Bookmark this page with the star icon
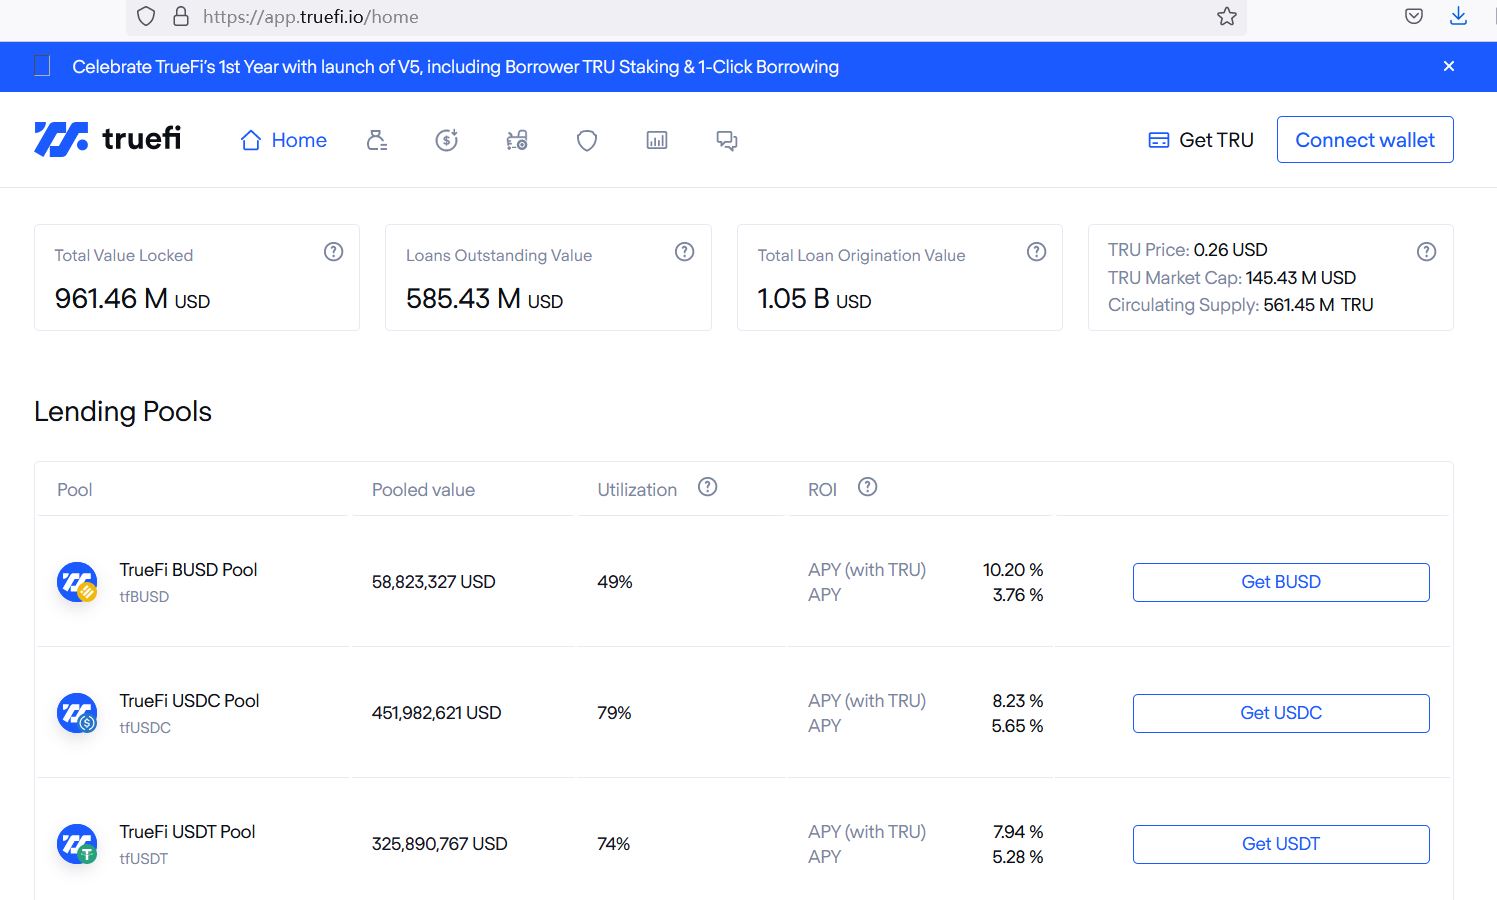The width and height of the screenshot is (1497, 900). coord(1227,16)
